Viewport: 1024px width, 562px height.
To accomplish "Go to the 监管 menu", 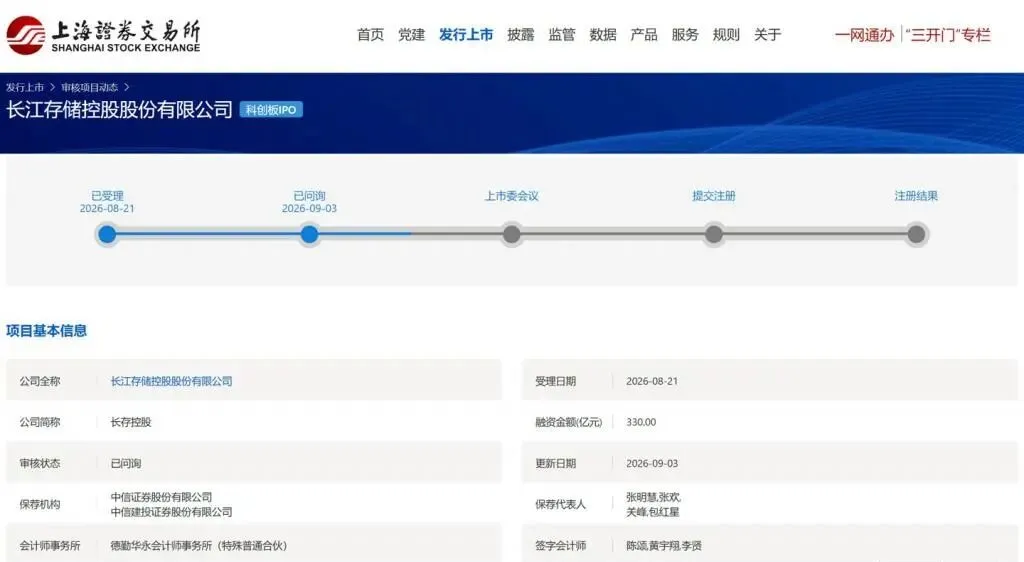I will point(562,35).
